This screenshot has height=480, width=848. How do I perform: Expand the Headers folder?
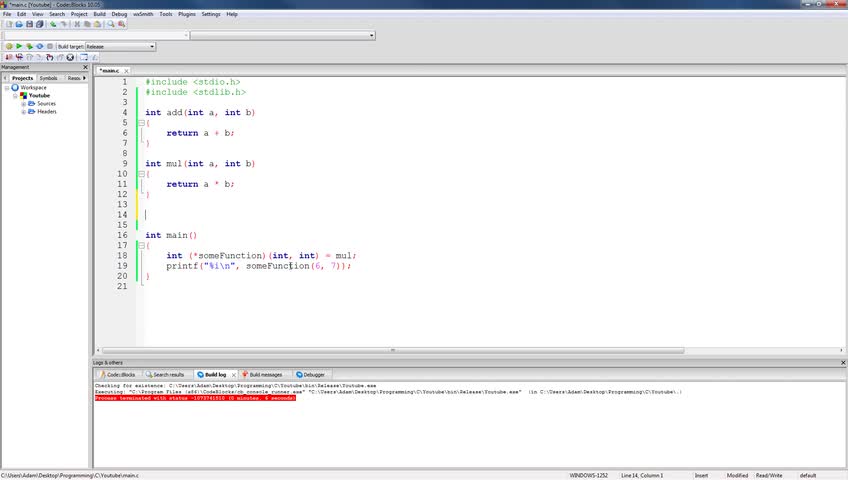(x=23, y=112)
